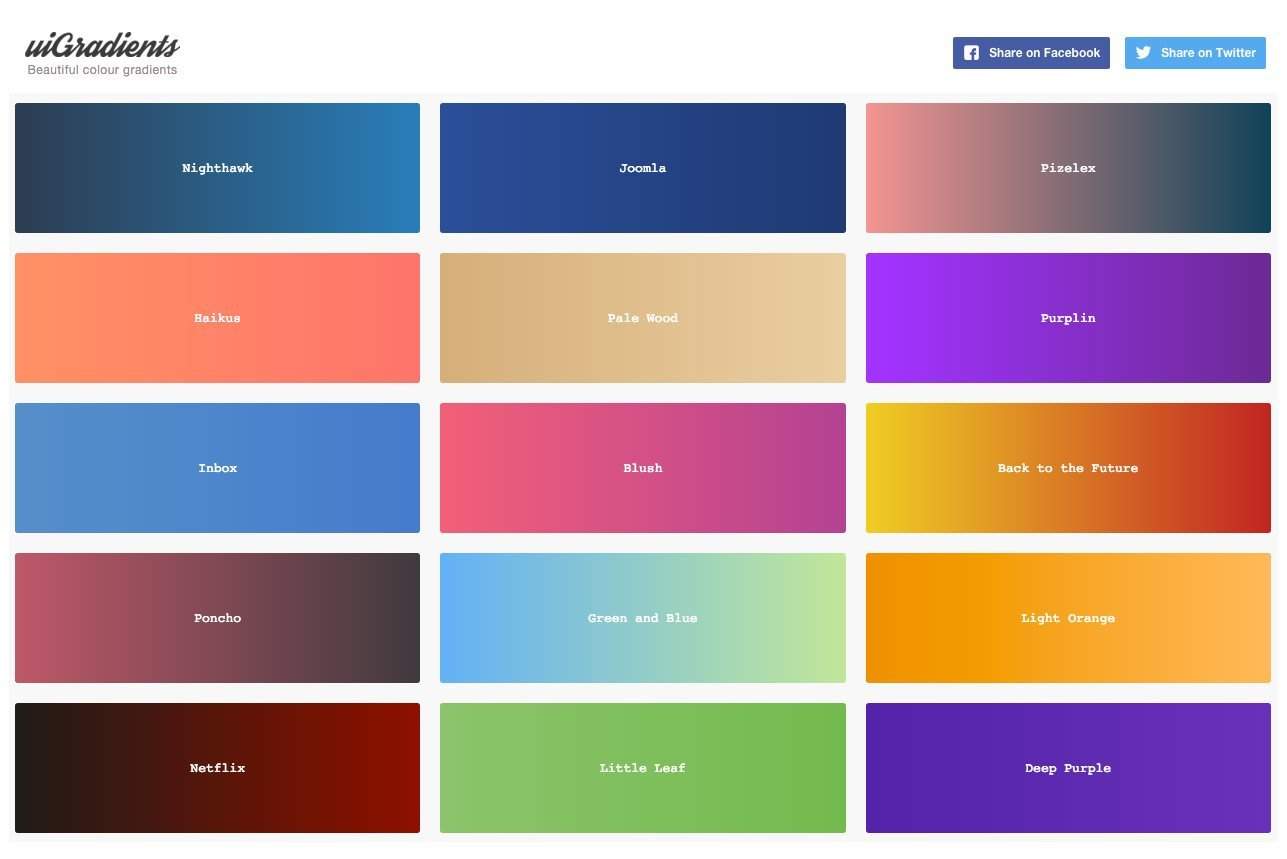Click the uiGradients logo
Viewport: 1287px width, 859px height.
(x=102, y=46)
